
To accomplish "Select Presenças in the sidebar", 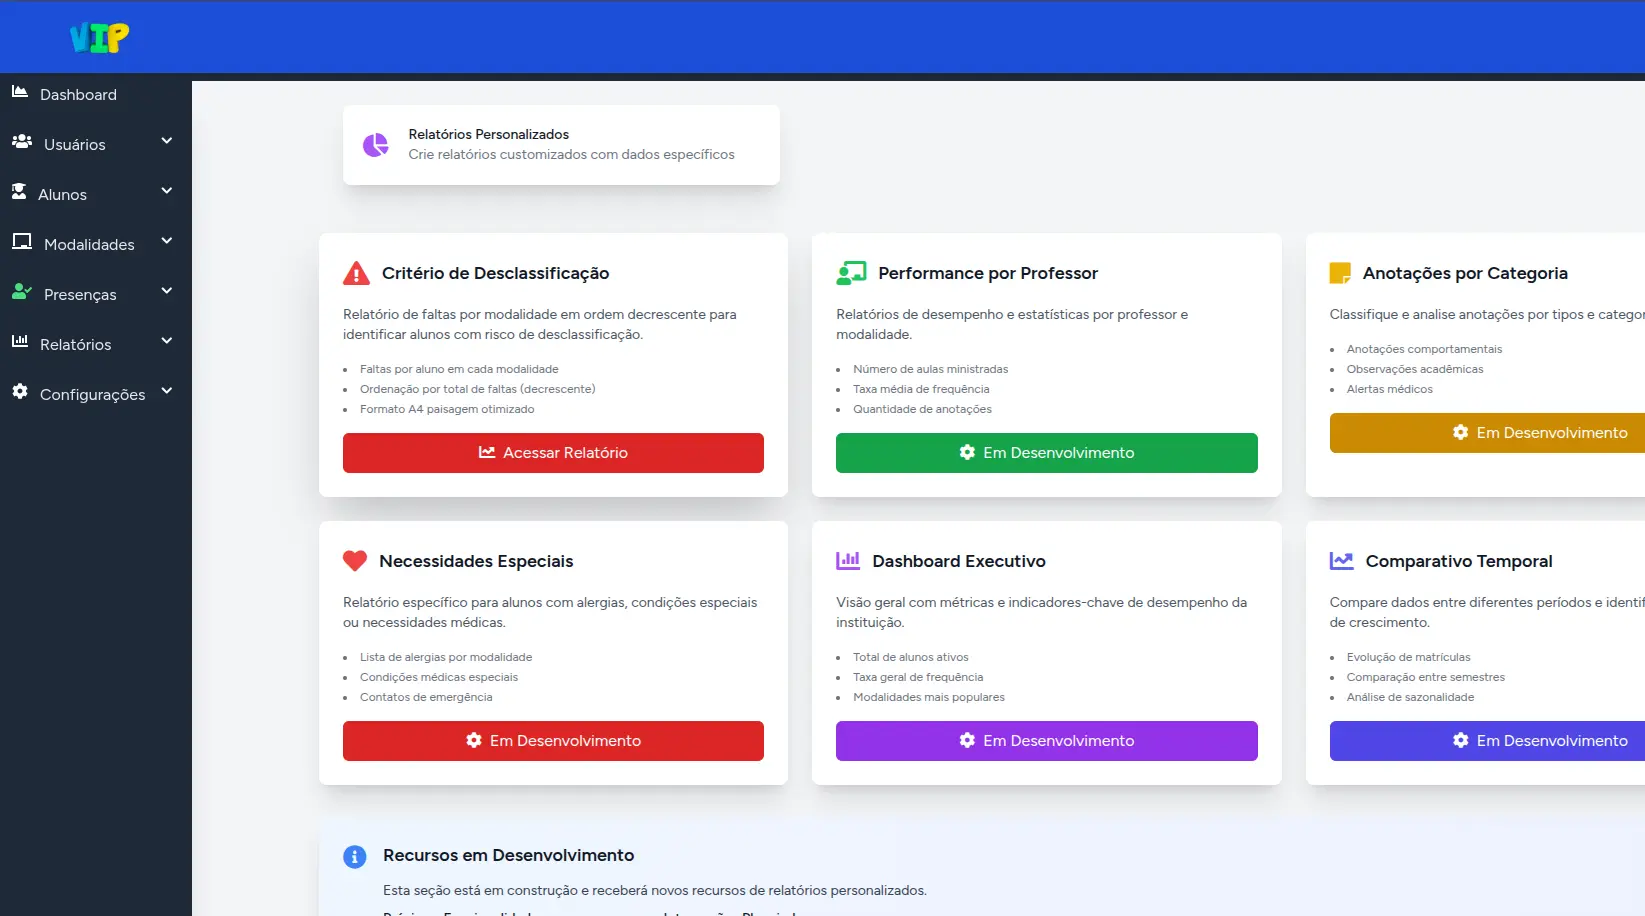I will tap(80, 295).
